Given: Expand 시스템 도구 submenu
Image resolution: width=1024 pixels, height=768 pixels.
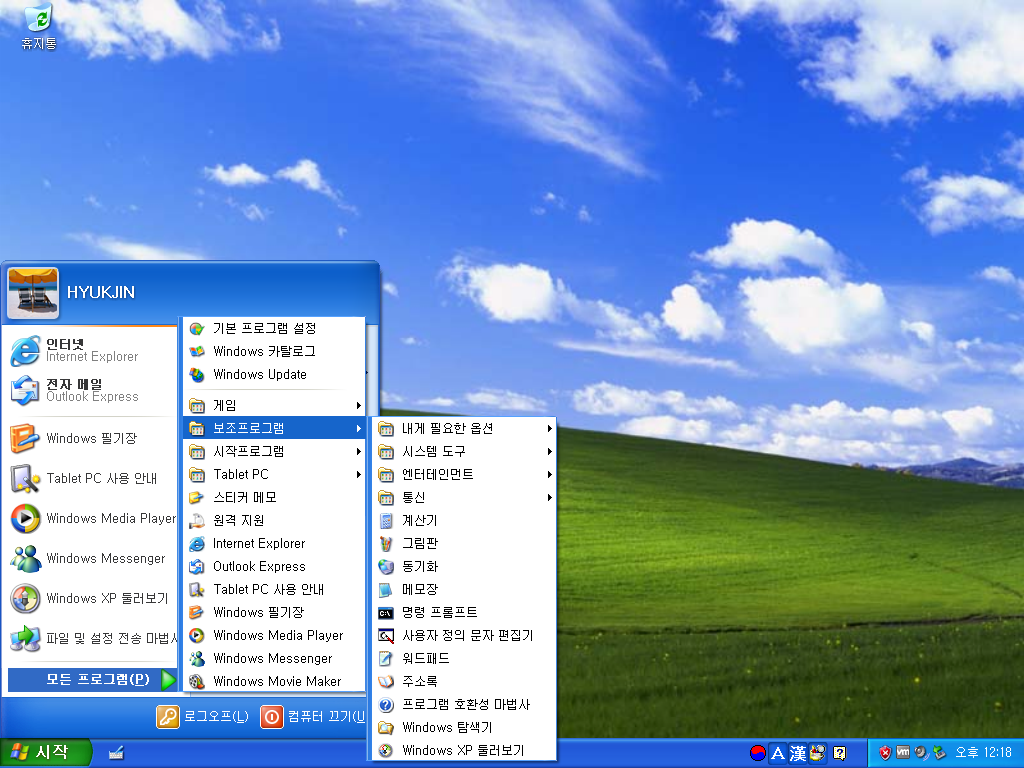Looking at the screenshot, I should 464,451.
